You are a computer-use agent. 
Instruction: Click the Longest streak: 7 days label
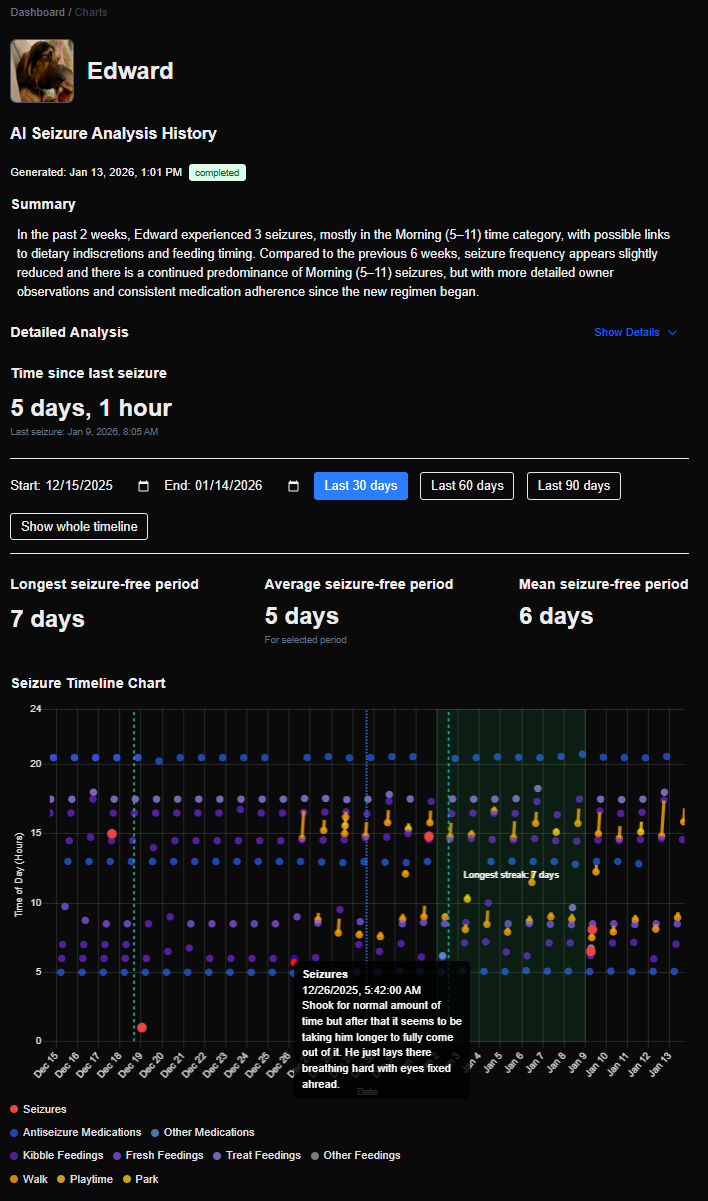pos(511,875)
